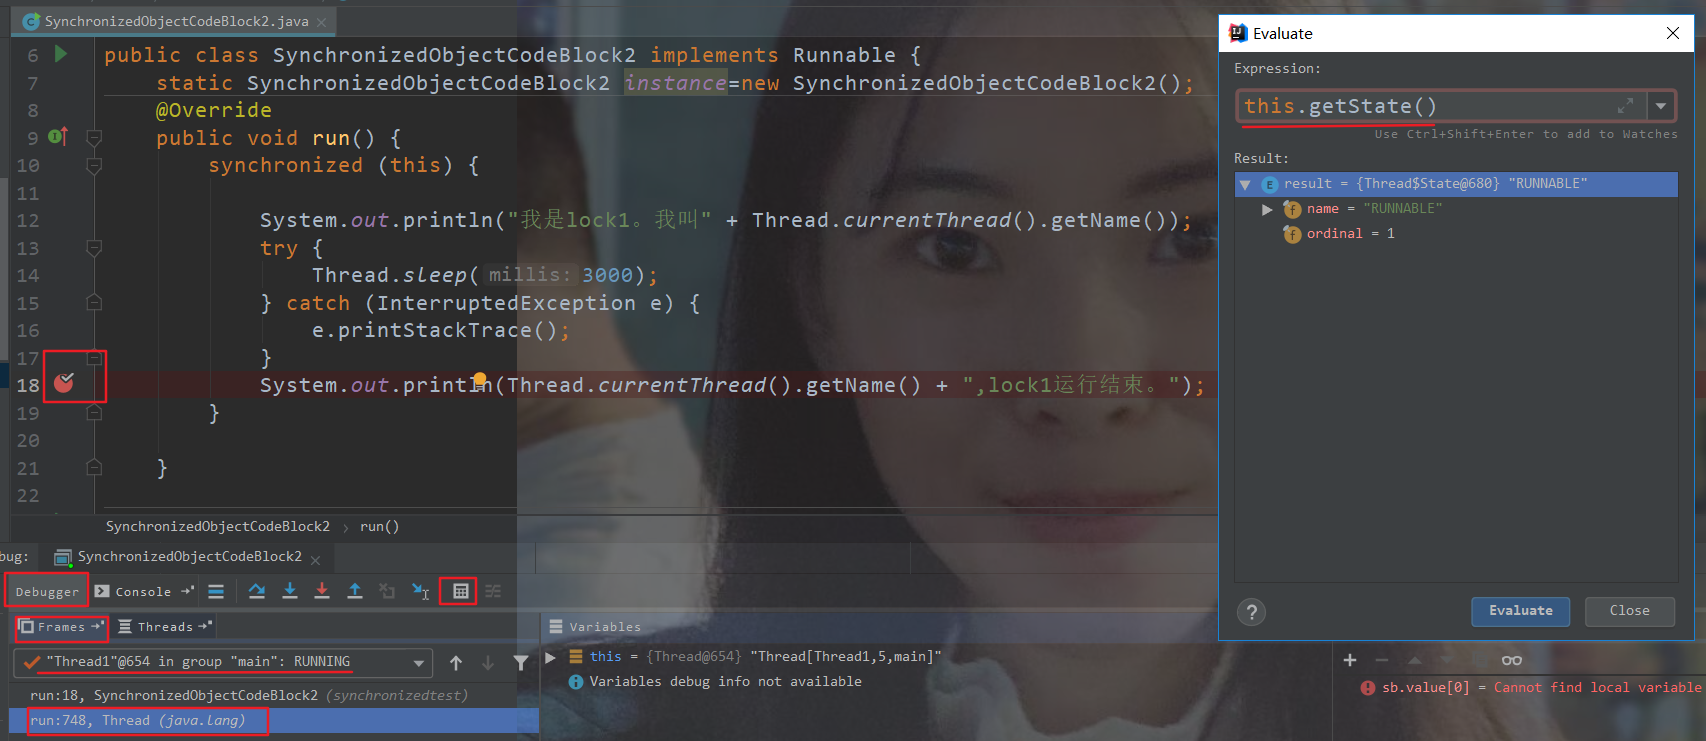Screen dimensions: 1706x741
Task: Open expression history dropdown arrow
Action: [x=1661, y=106]
